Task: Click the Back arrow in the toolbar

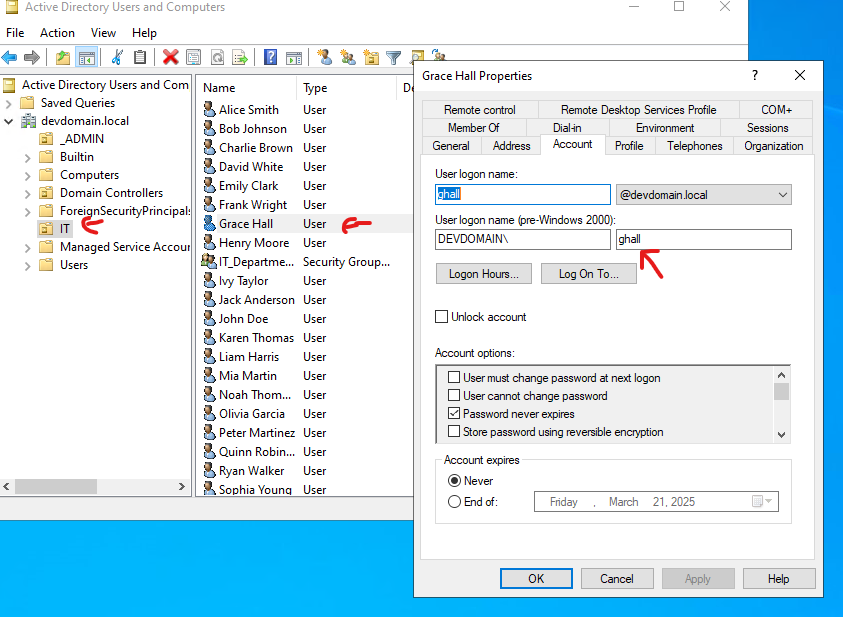Action: (9, 57)
